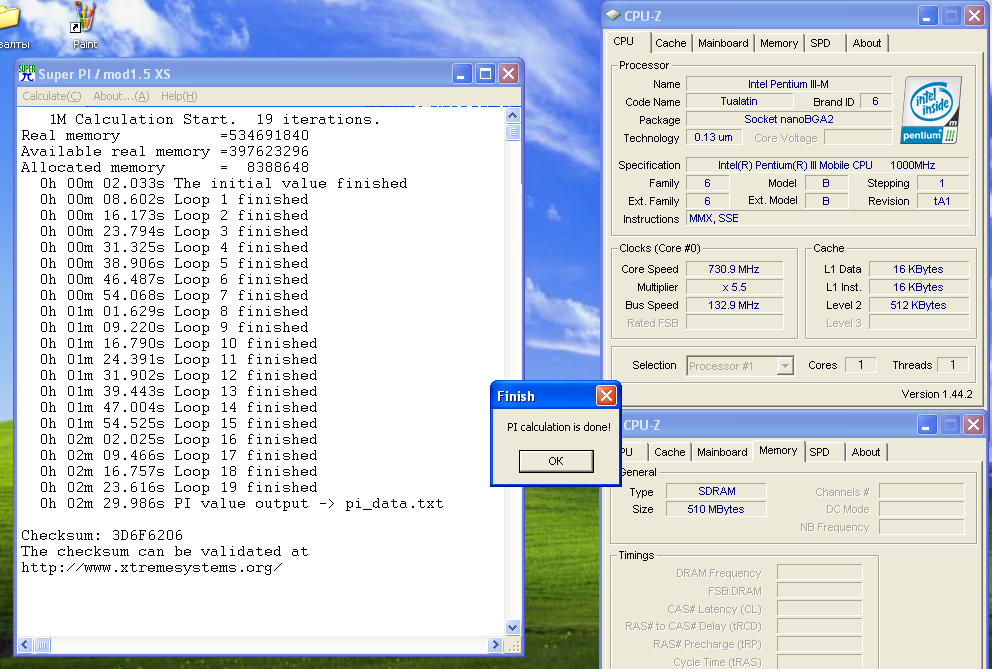This screenshot has height=669, width=992.
Task: Open the Processor #1 selection dropdown
Action: tap(785, 366)
